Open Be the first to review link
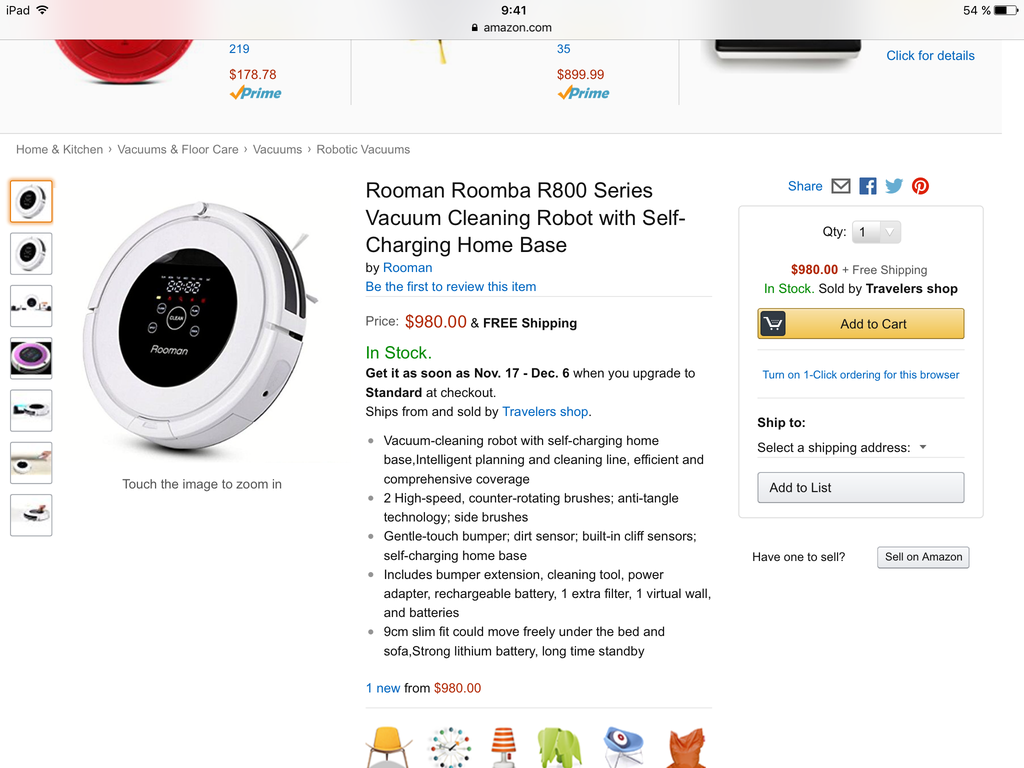This screenshot has height=768, width=1024. coord(451,287)
